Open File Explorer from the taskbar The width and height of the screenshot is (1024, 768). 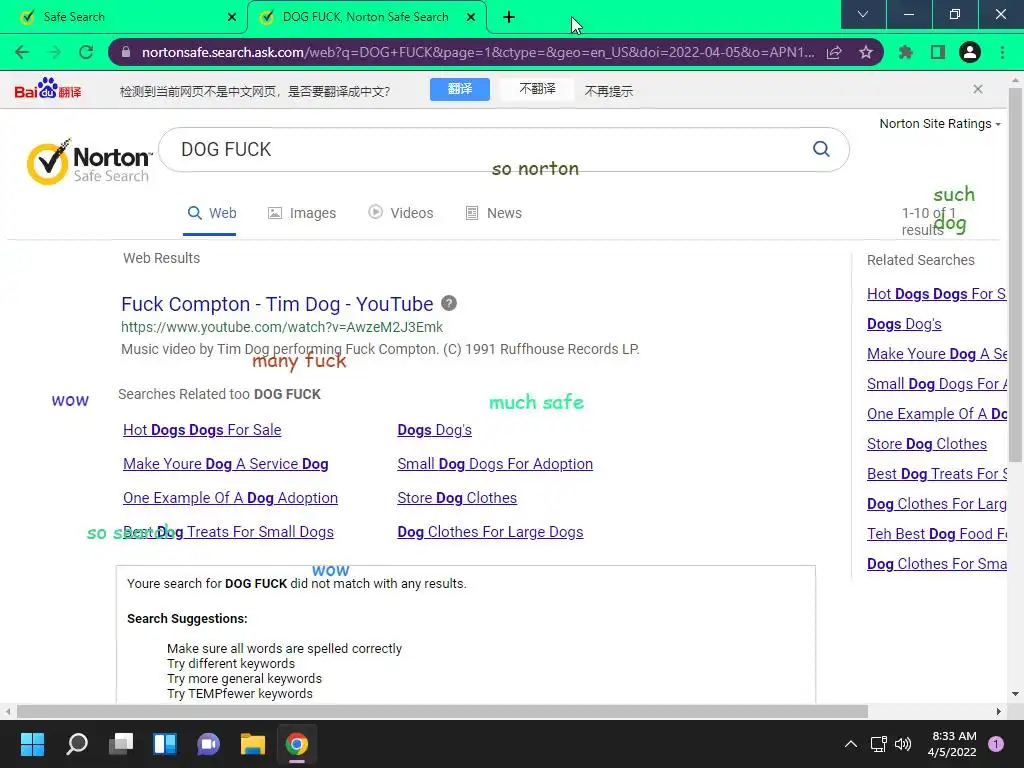click(x=253, y=744)
